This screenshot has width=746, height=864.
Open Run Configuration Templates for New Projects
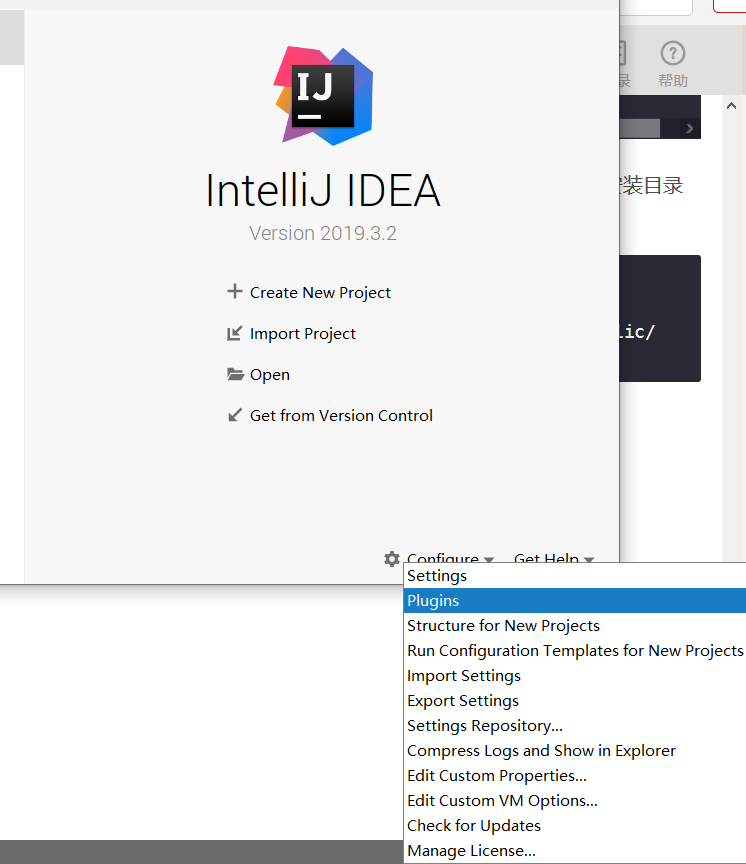[575, 651]
